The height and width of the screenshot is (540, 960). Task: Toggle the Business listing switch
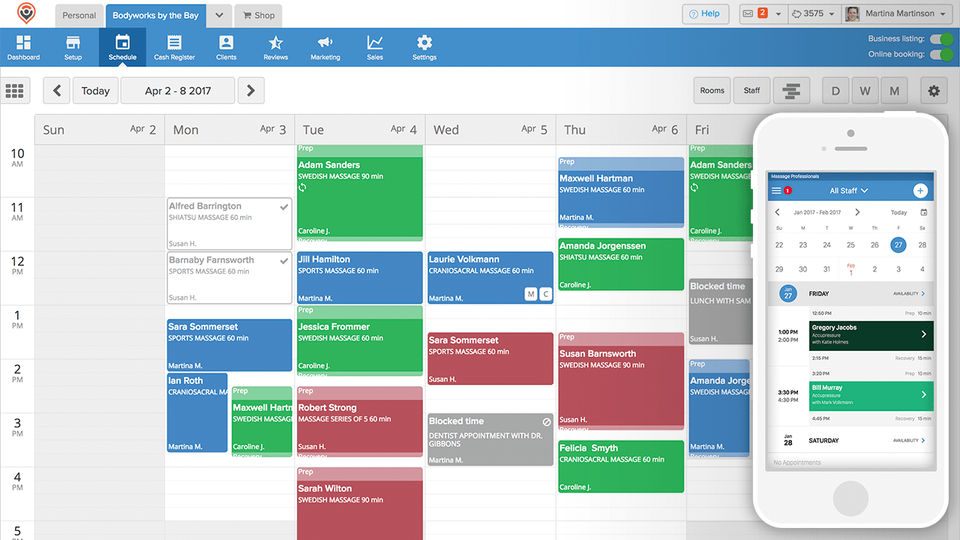pos(941,39)
